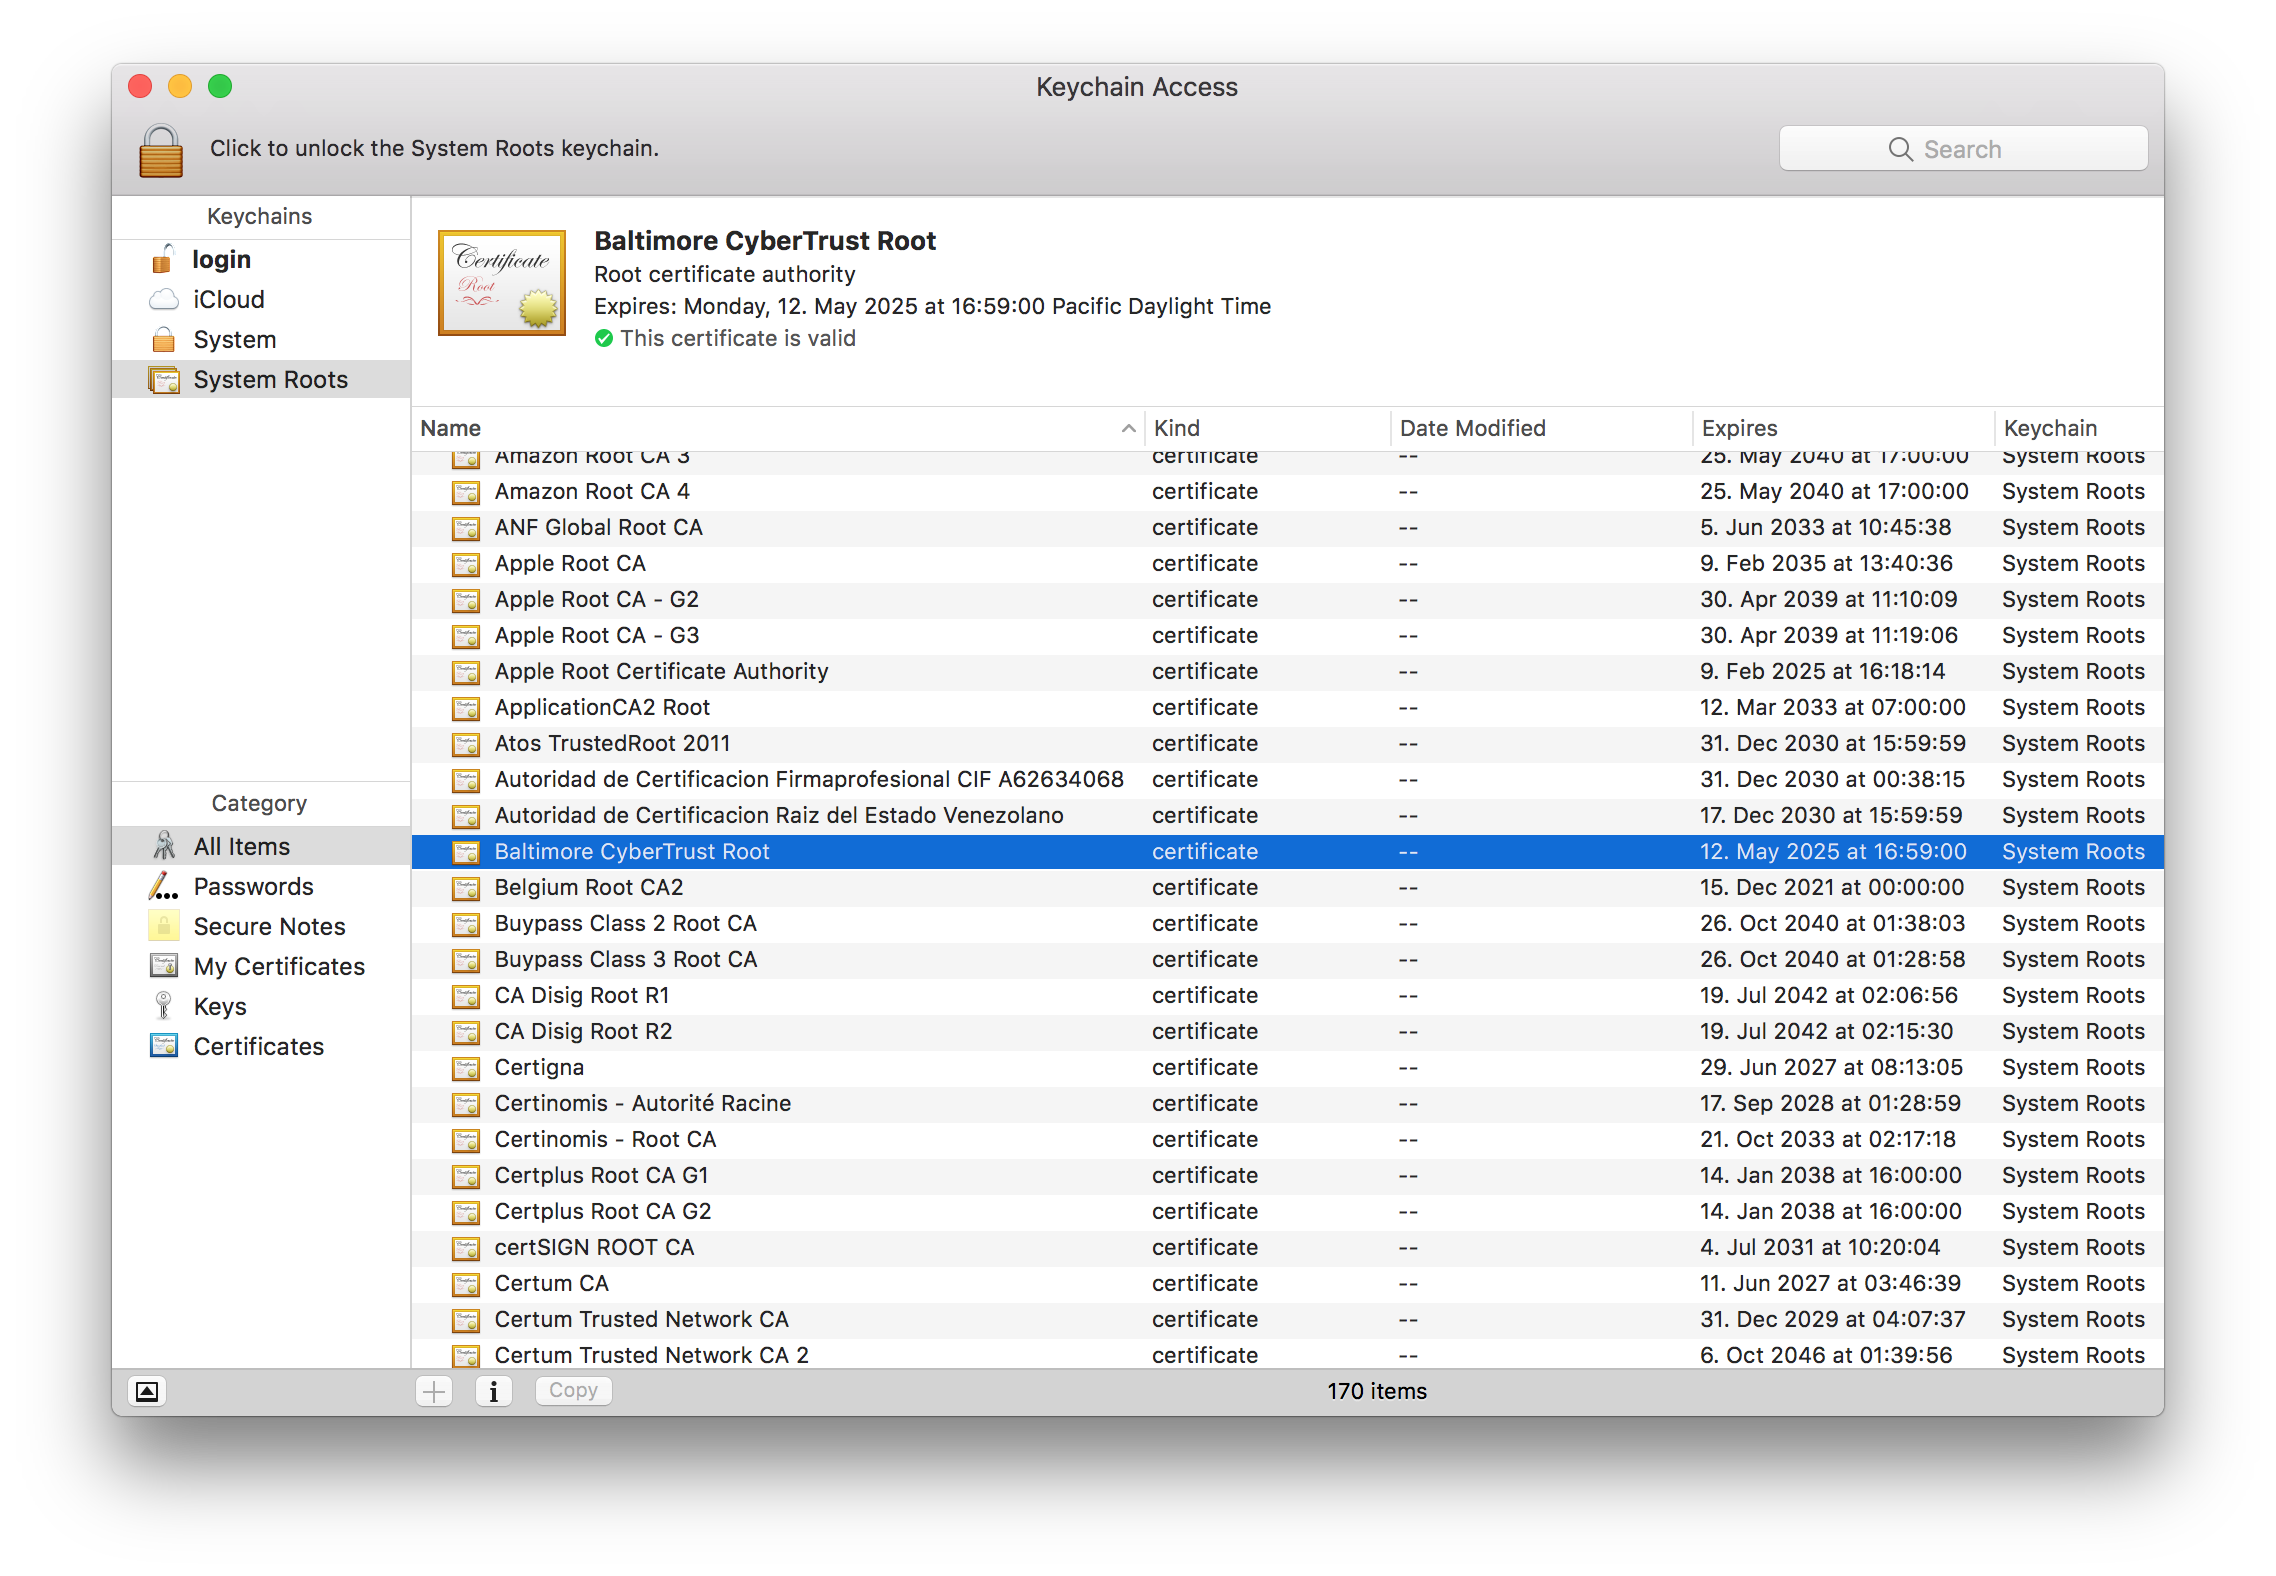Select the Amazon Root CA 4 row
2276x1576 pixels.
(x=1288, y=492)
